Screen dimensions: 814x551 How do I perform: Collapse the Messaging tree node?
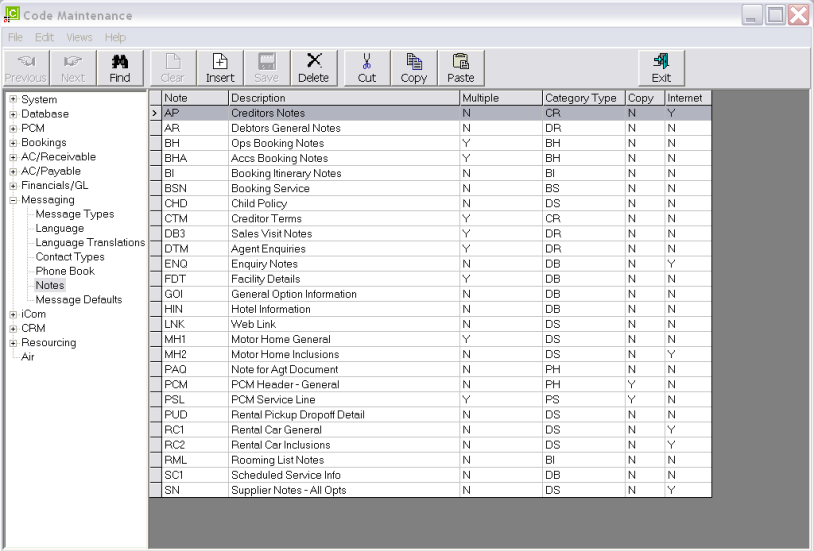[x=13, y=200]
